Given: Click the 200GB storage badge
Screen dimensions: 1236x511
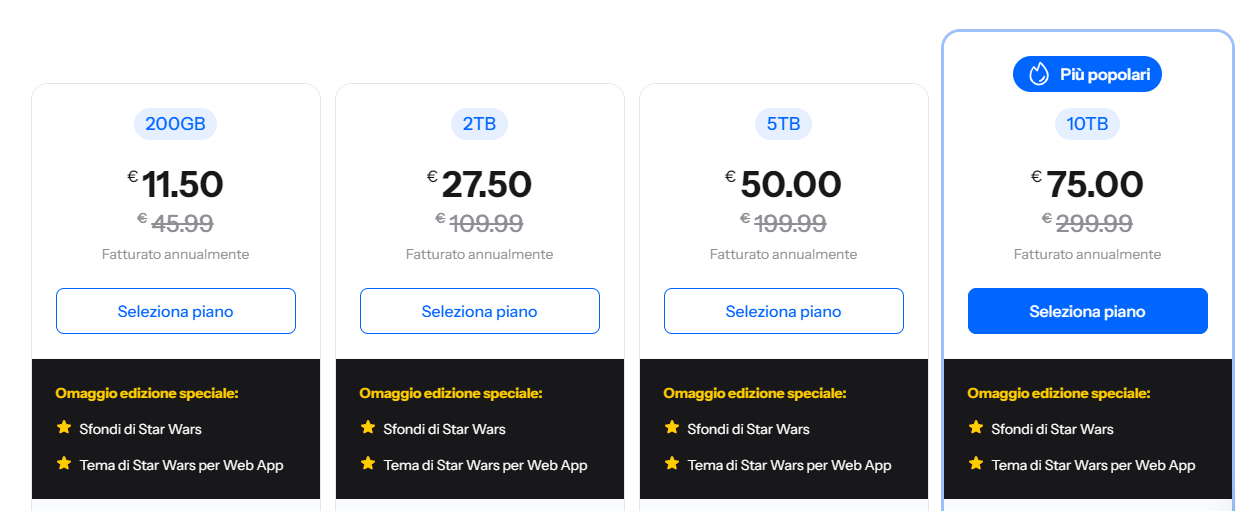Looking at the screenshot, I should (176, 124).
